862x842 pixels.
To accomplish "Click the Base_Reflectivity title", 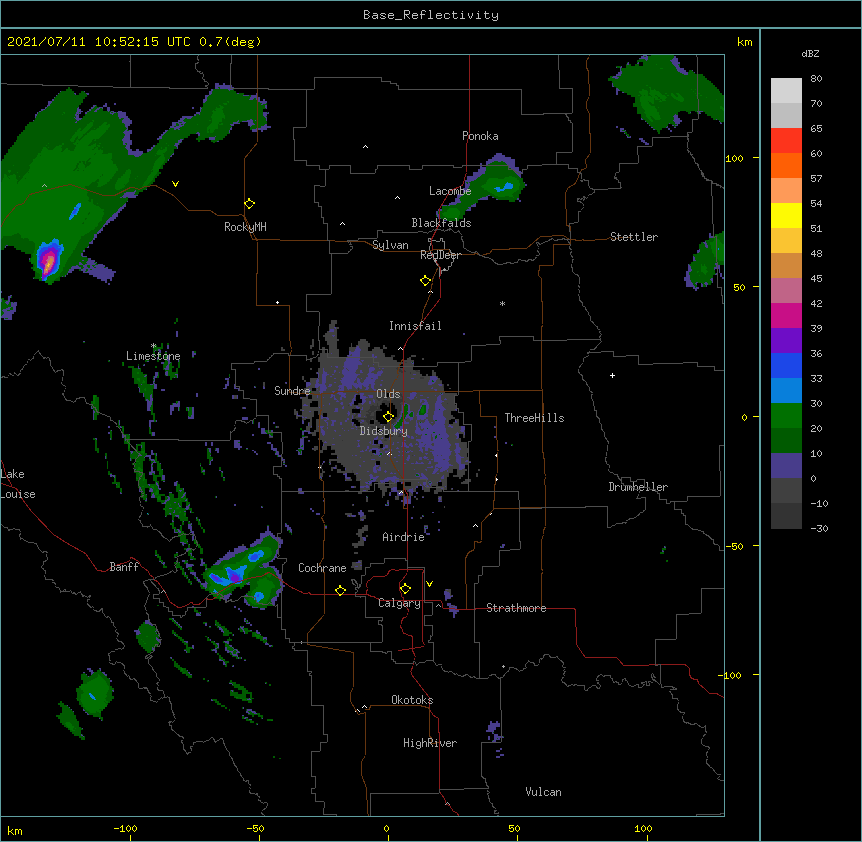I will click(431, 15).
